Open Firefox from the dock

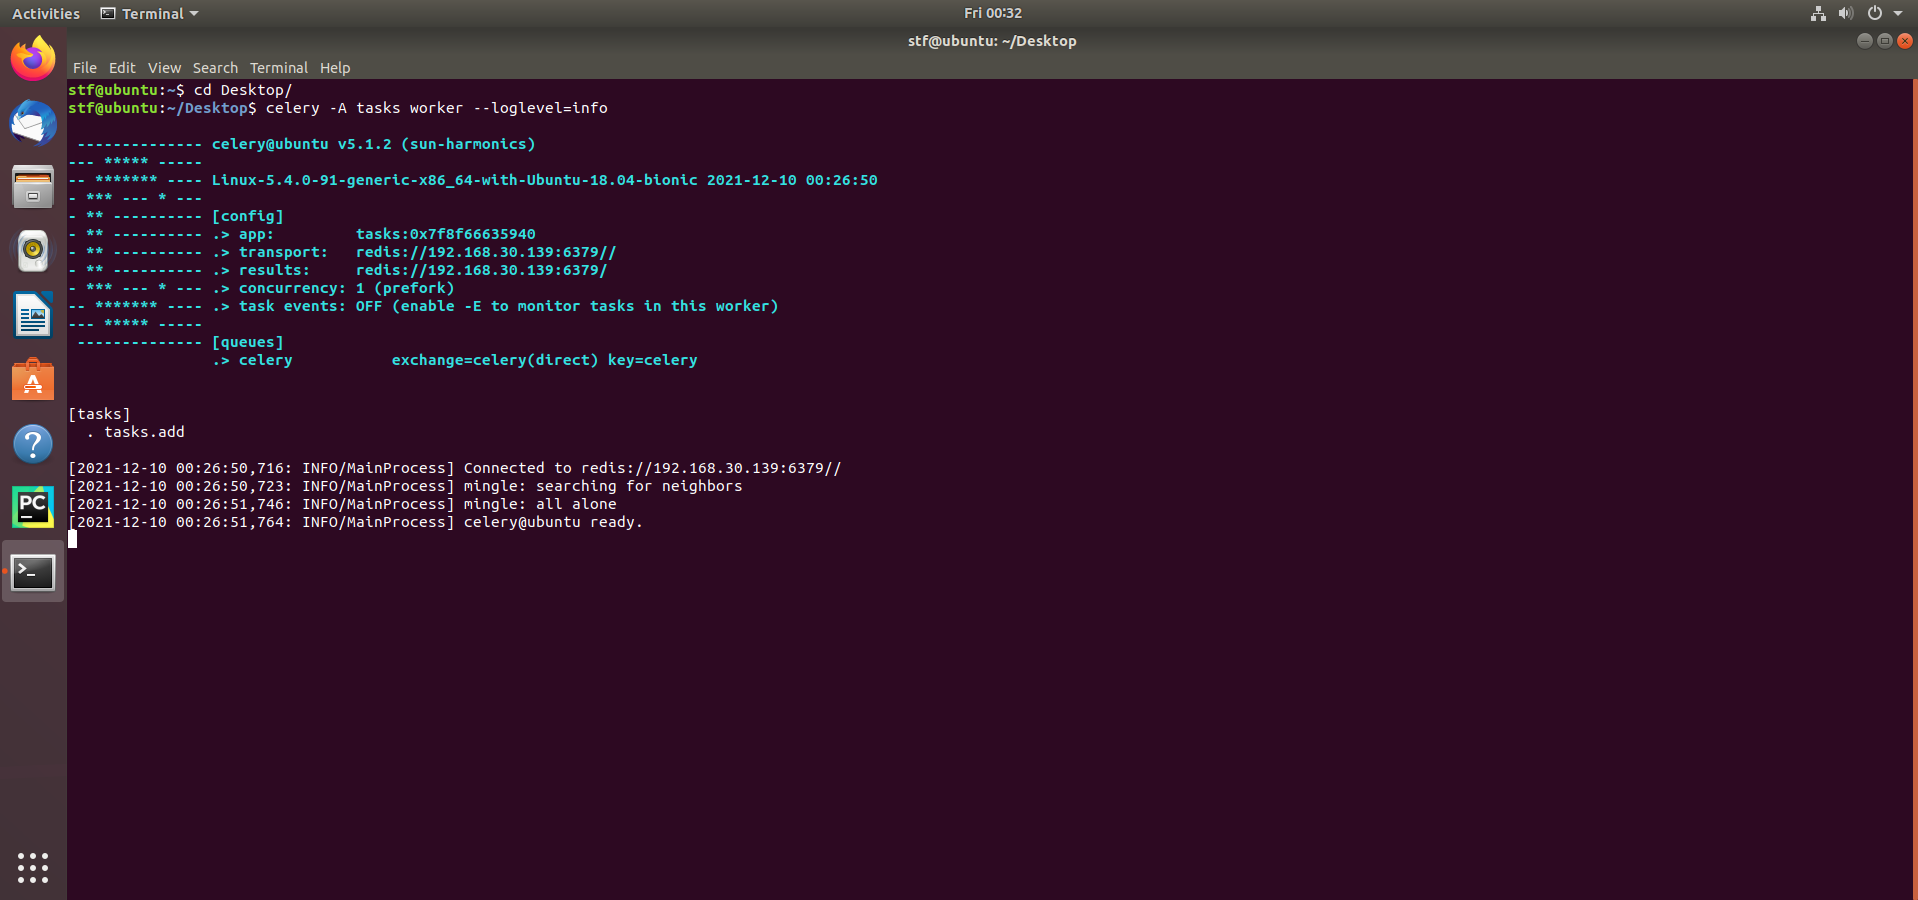tap(33, 58)
